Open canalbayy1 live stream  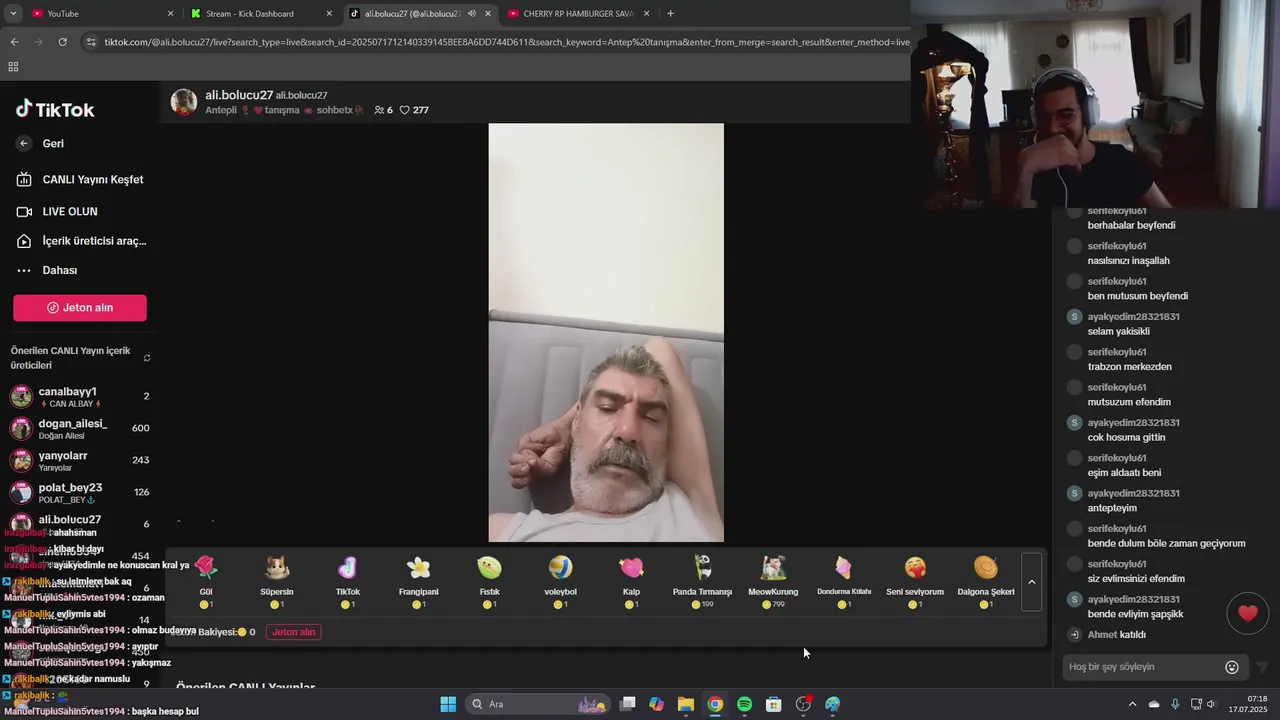(80, 396)
